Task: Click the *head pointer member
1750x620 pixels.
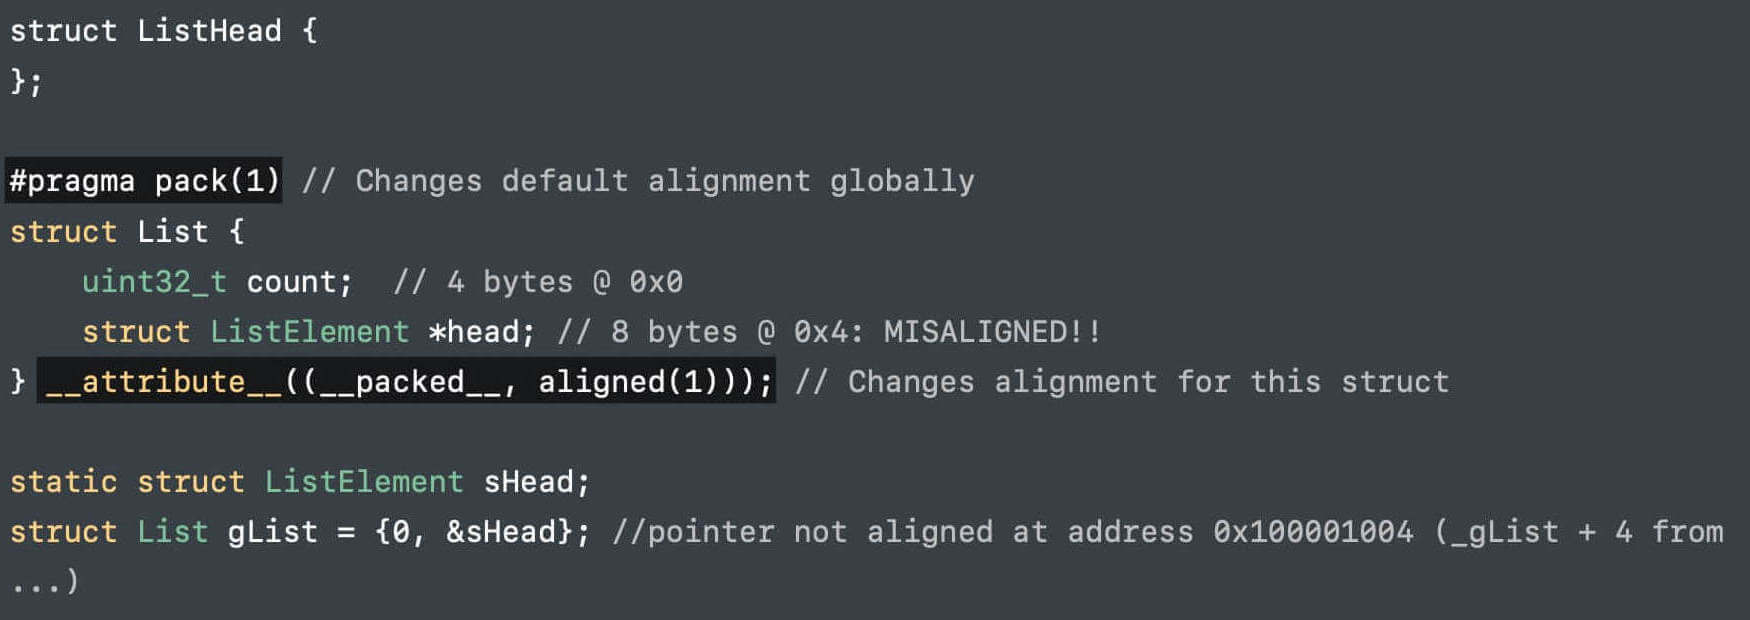Action: pos(480,332)
